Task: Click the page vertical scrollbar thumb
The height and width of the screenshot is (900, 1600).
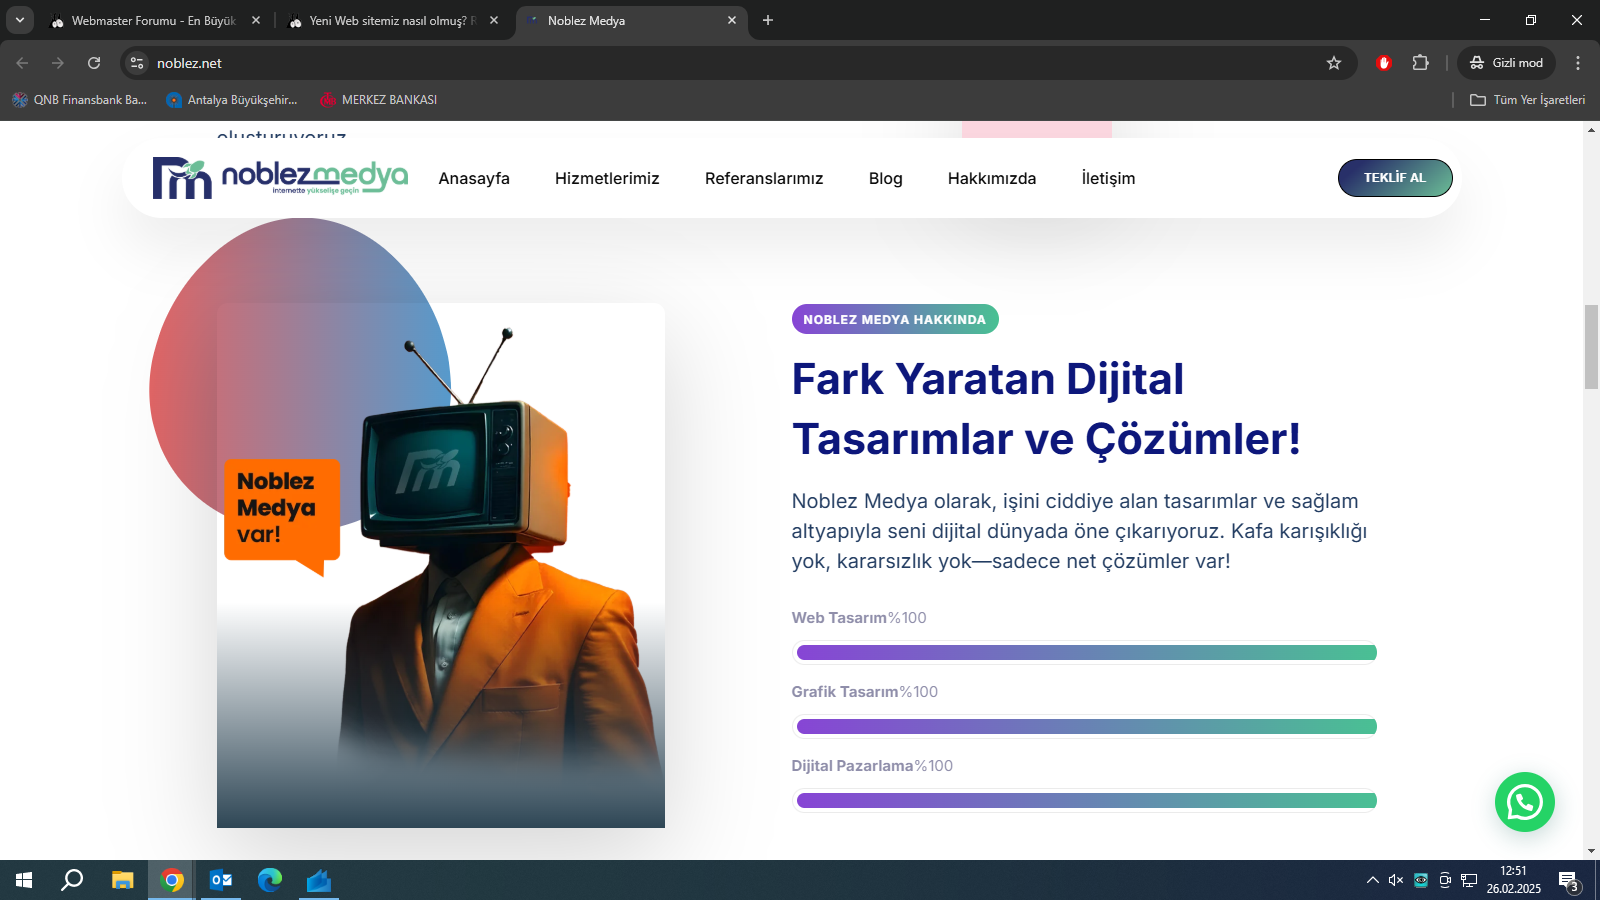Action: pyautogui.click(x=1591, y=347)
